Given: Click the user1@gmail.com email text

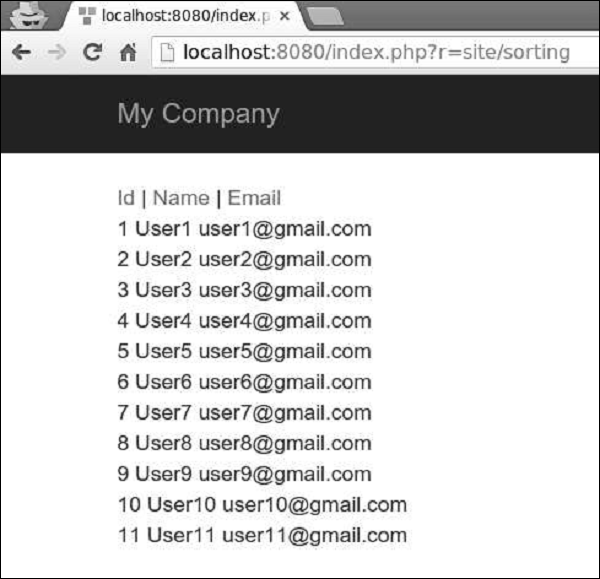Looking at the screenshot, I should coord(285,229).
